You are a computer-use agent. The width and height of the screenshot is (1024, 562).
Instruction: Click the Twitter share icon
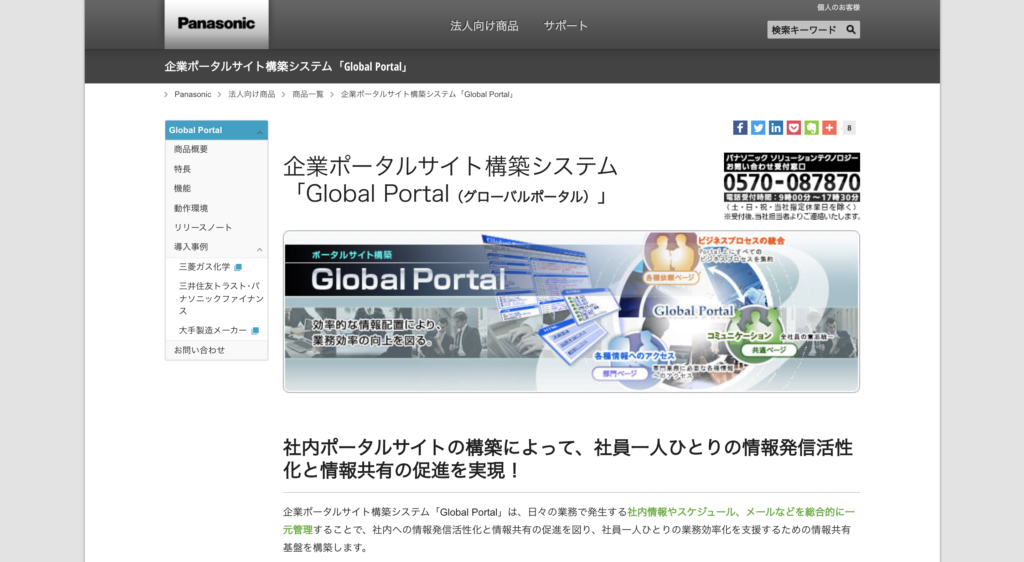[758, 128]
